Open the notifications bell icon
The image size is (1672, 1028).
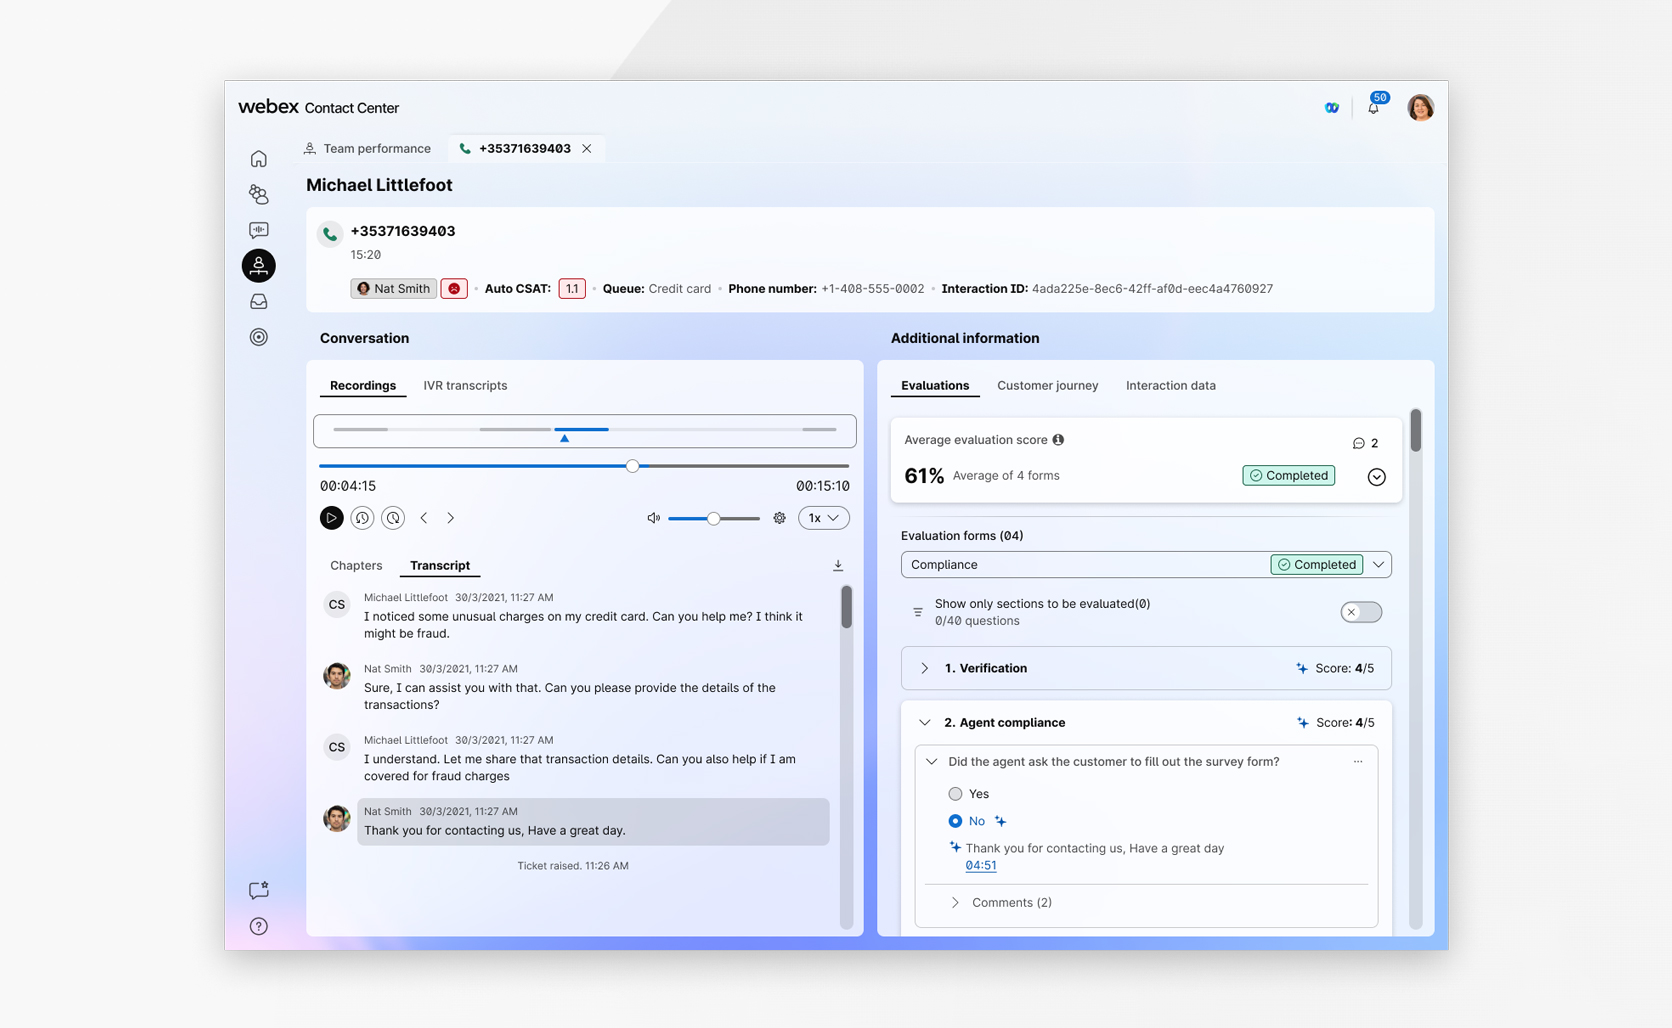[1373, 108]
